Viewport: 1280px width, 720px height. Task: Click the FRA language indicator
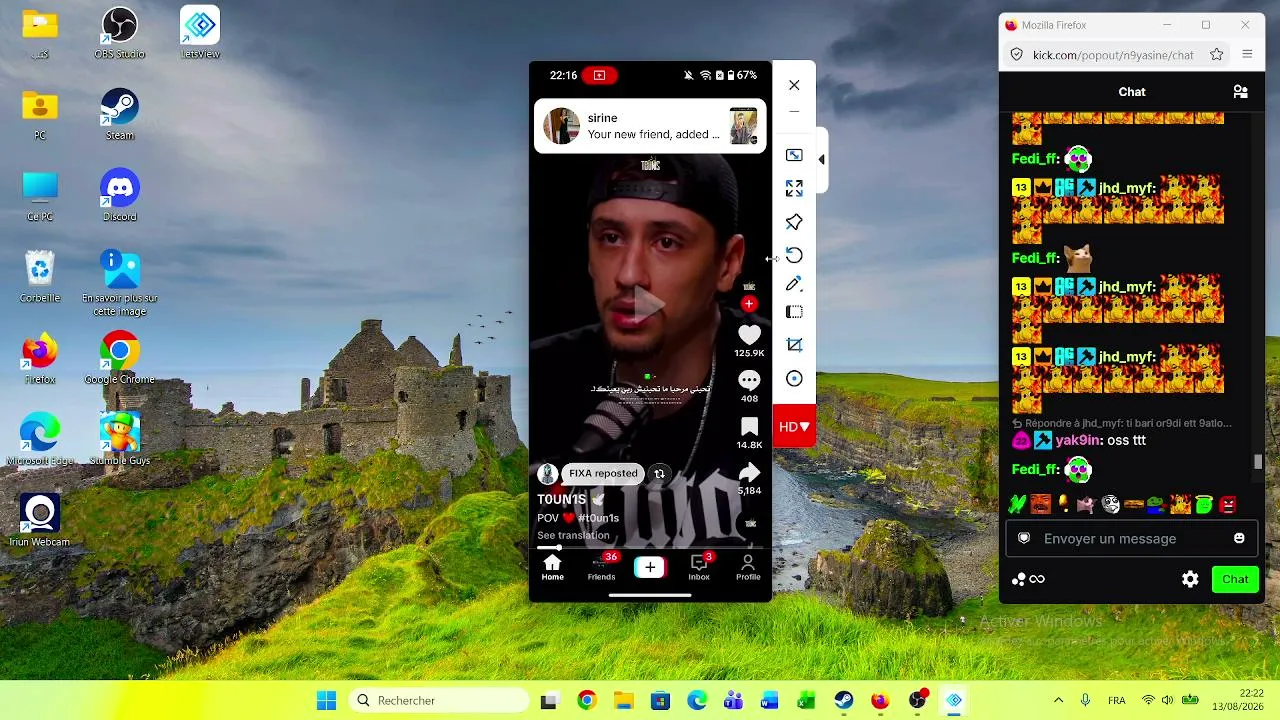coord(1117,701)
